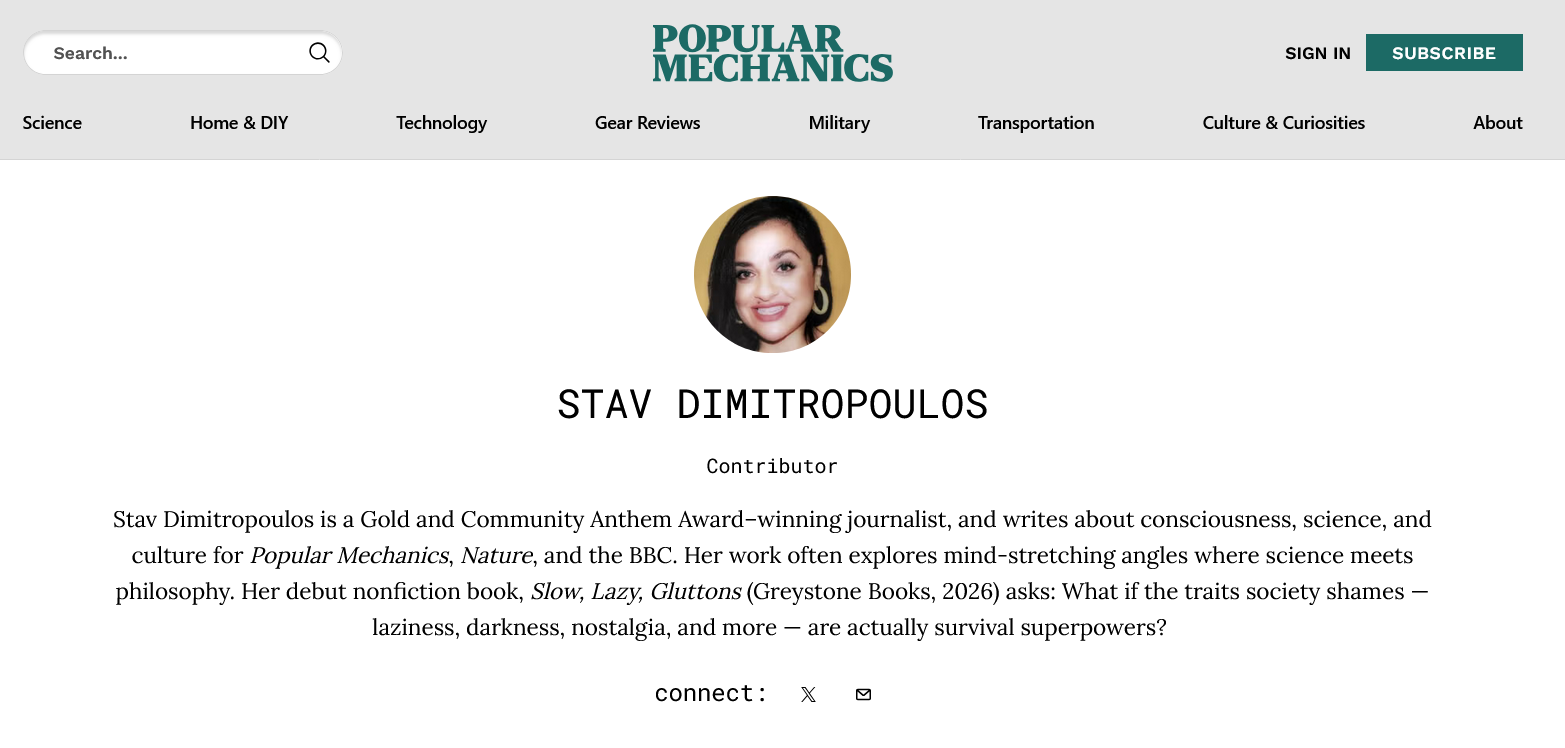Open the Gear Reviews section
The image size is (1565, 748).
pos(648,123)
